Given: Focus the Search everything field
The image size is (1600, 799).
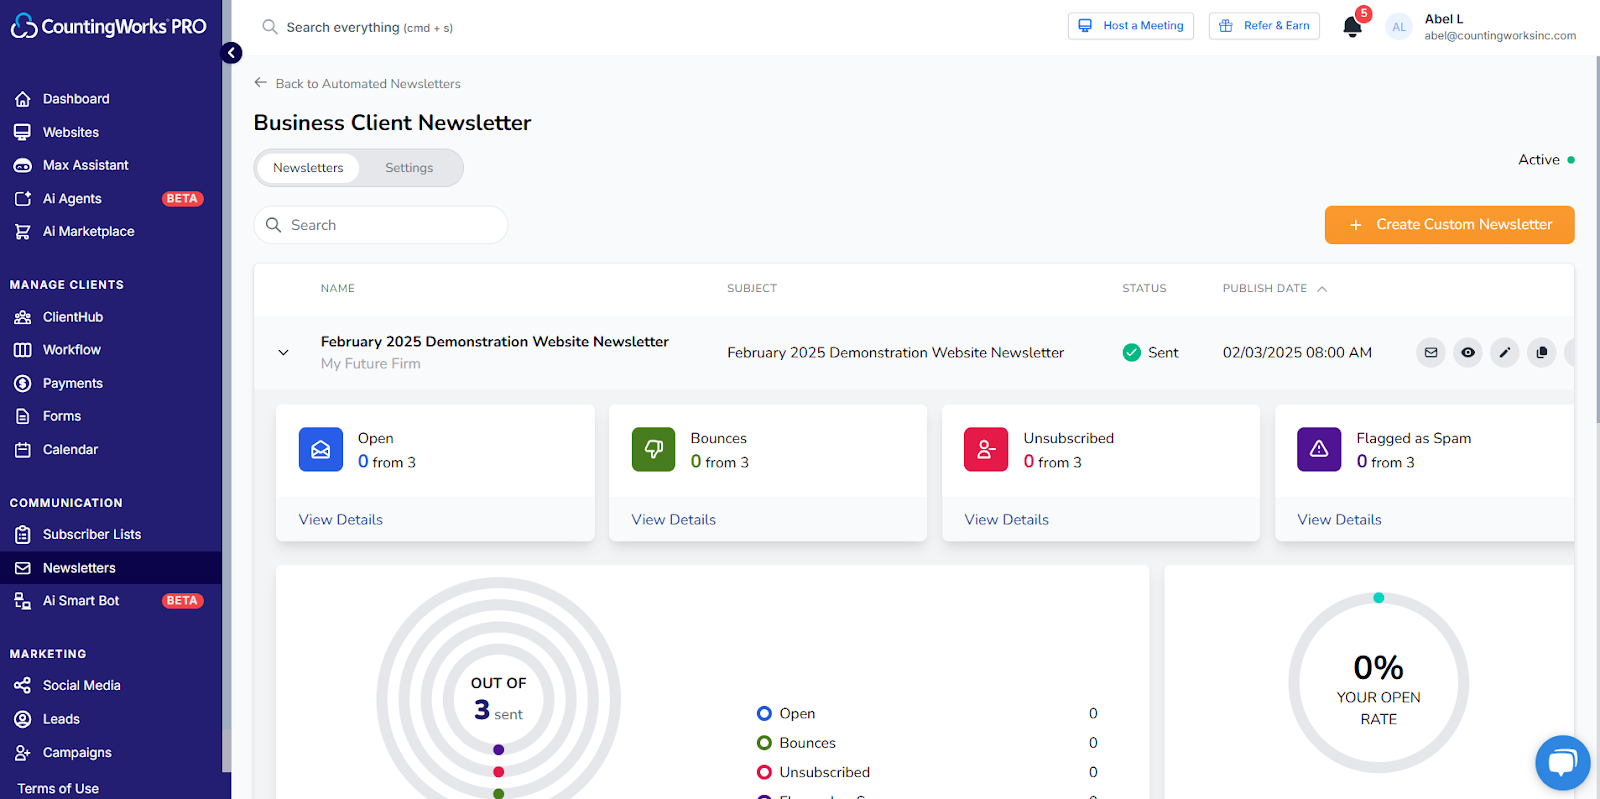Looking at the screenshot, I should coord(369,27).
